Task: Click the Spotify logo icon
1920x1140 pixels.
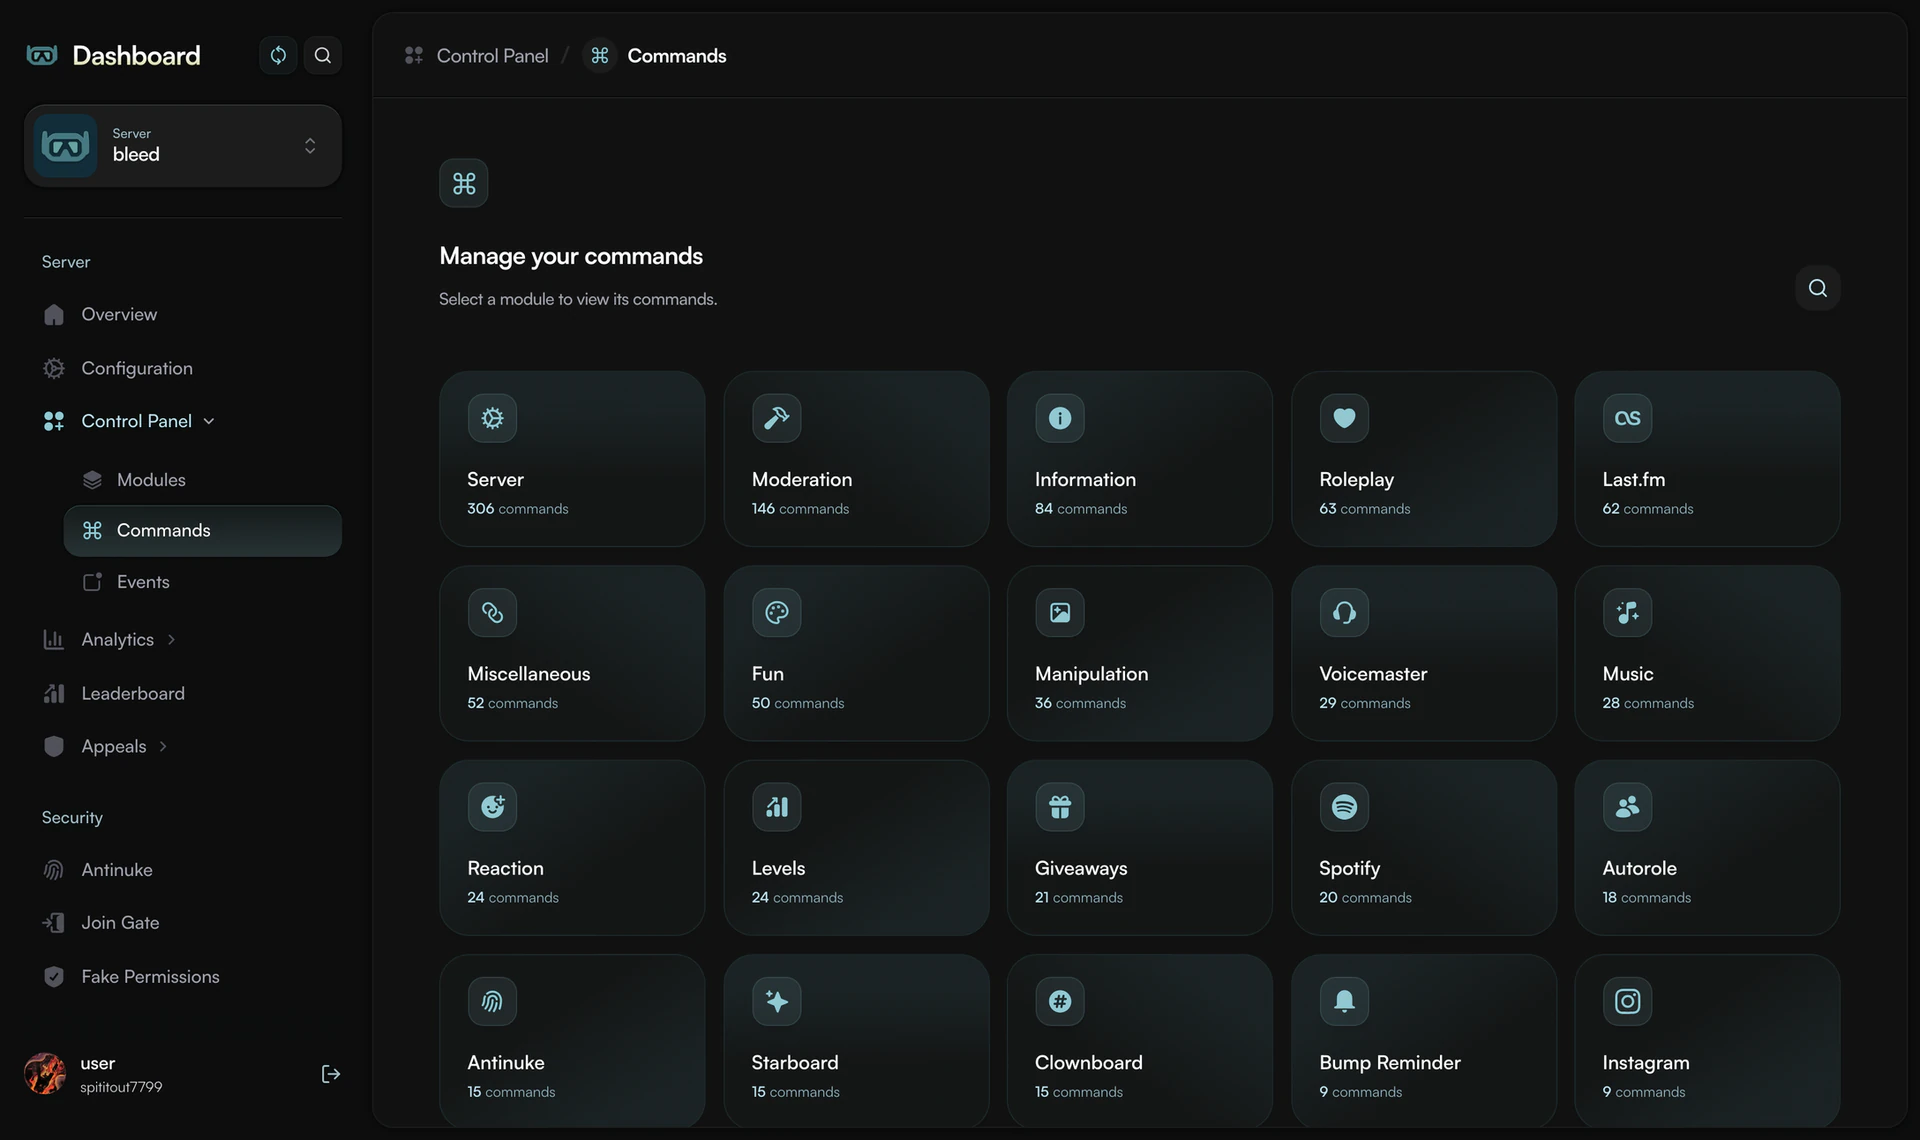Action: click(x=1344, y=807)
